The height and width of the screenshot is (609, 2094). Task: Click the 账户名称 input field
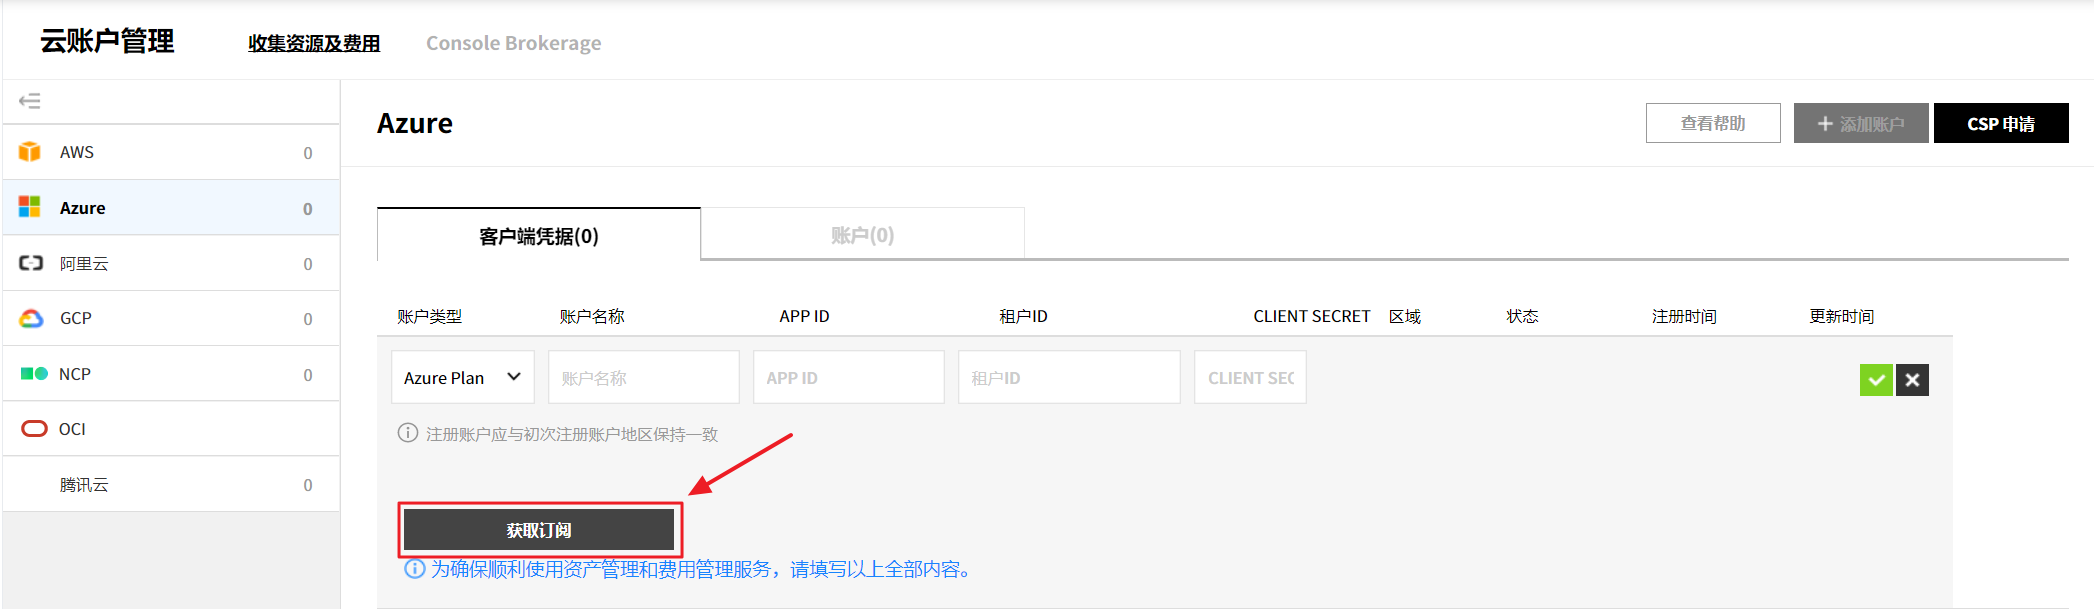click(644, 377)
